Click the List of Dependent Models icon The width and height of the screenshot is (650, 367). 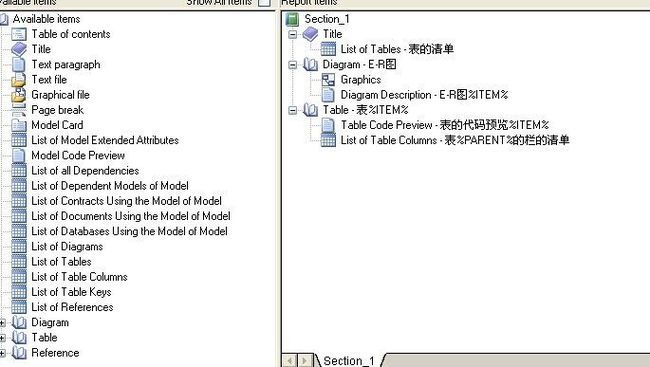point(19,186)
